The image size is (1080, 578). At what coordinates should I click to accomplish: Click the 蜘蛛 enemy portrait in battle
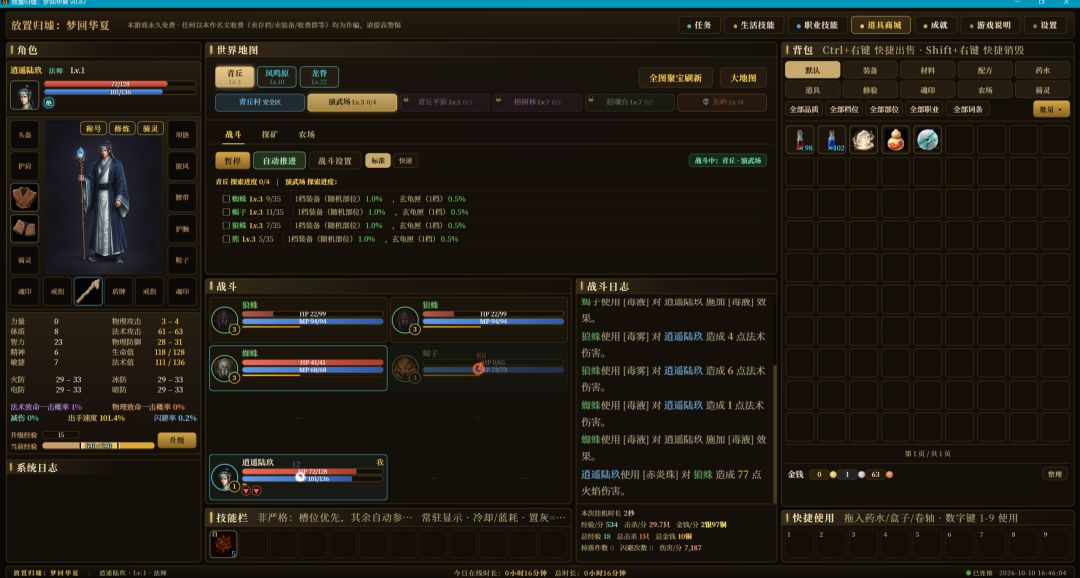[x=225, y=369]
